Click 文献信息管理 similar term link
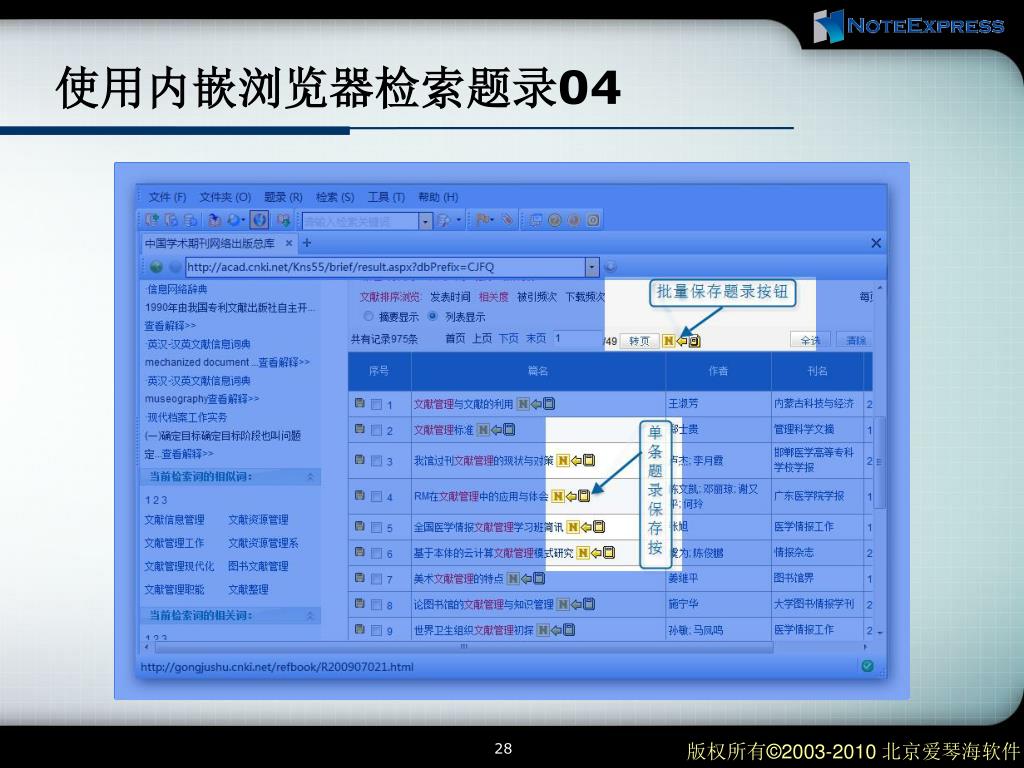The width and height of the screenshot is (1024, 768). [174, 520]
